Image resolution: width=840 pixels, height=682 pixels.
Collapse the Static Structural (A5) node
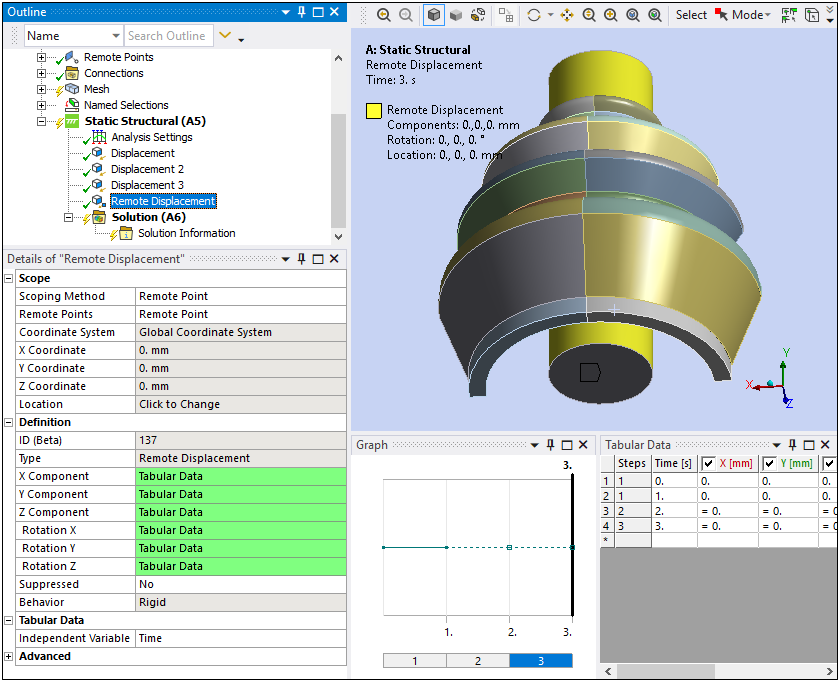41,121
